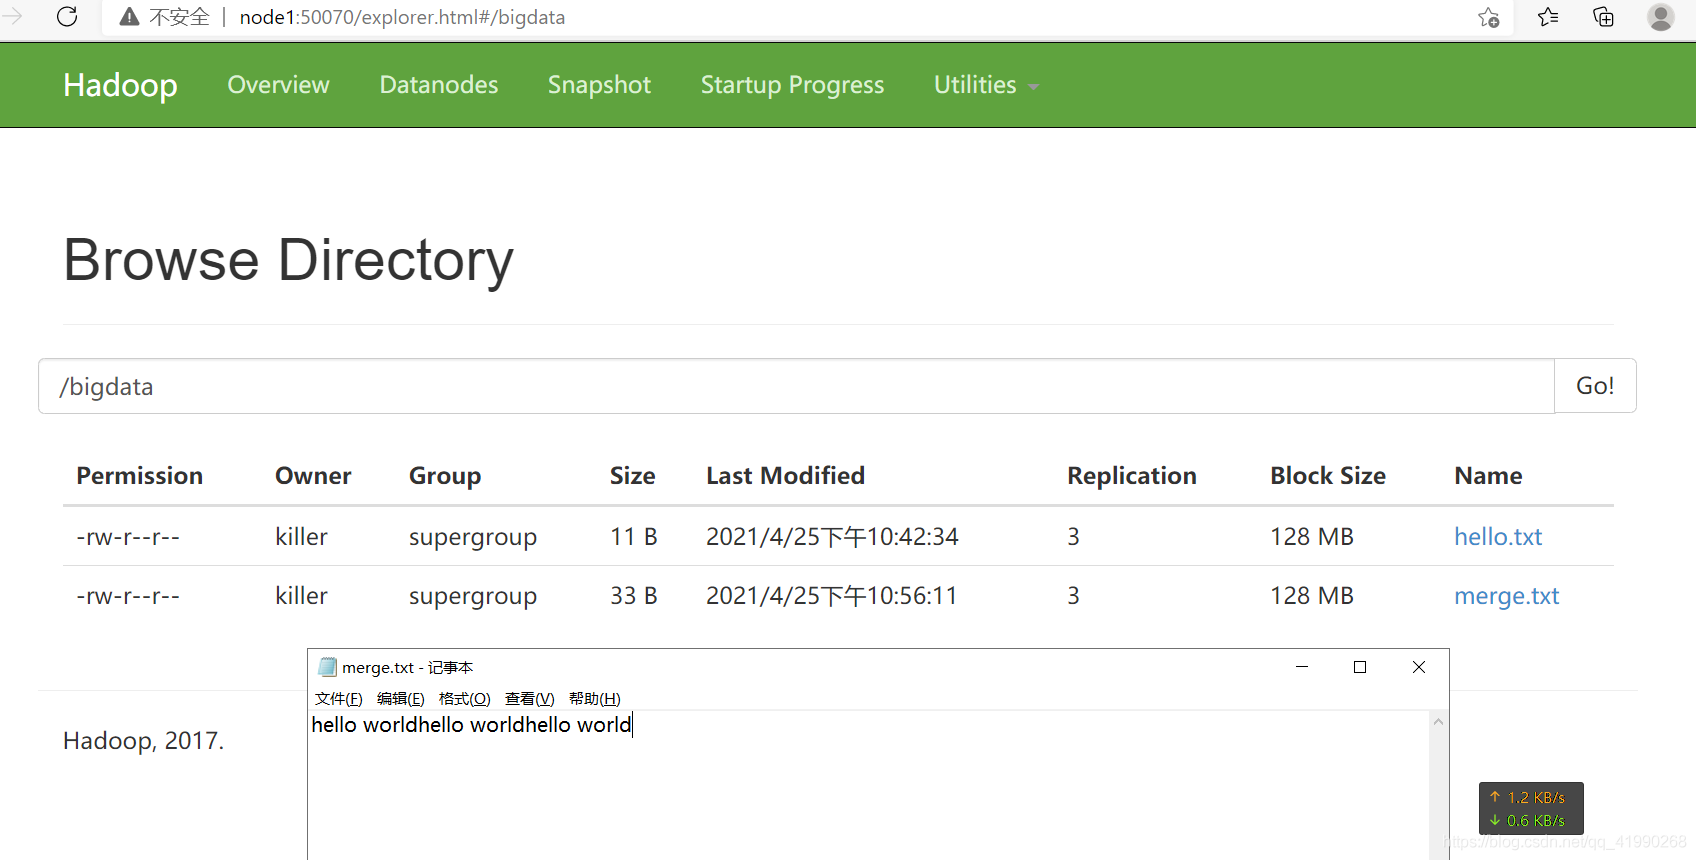Click owner 'killer' in merge.txt row
Image resolution: width=1696 pixels, height=860 pixels.
coord(301,596)
